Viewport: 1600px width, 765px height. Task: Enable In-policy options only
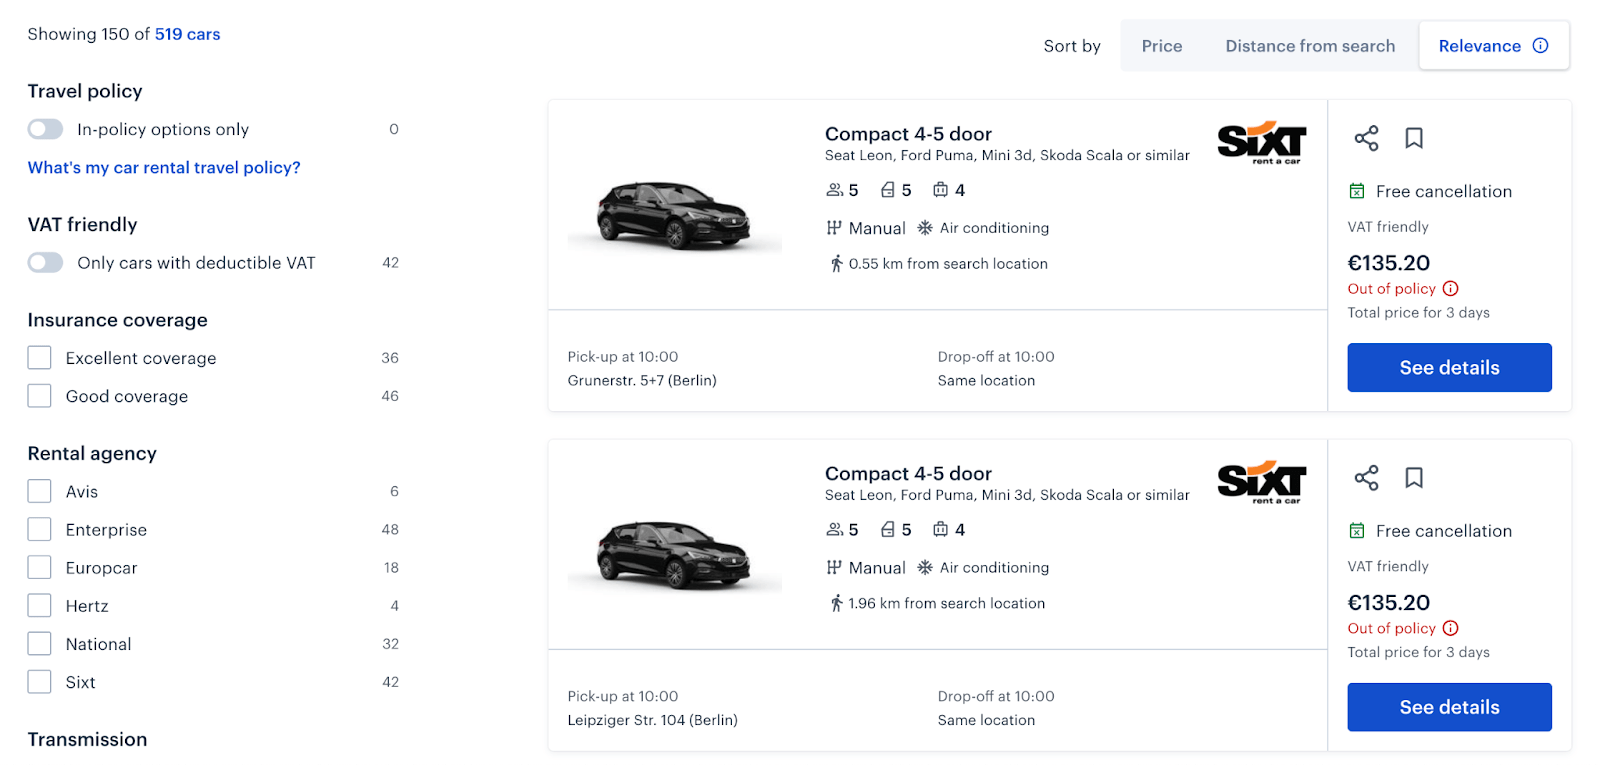[x=45, y=129]
